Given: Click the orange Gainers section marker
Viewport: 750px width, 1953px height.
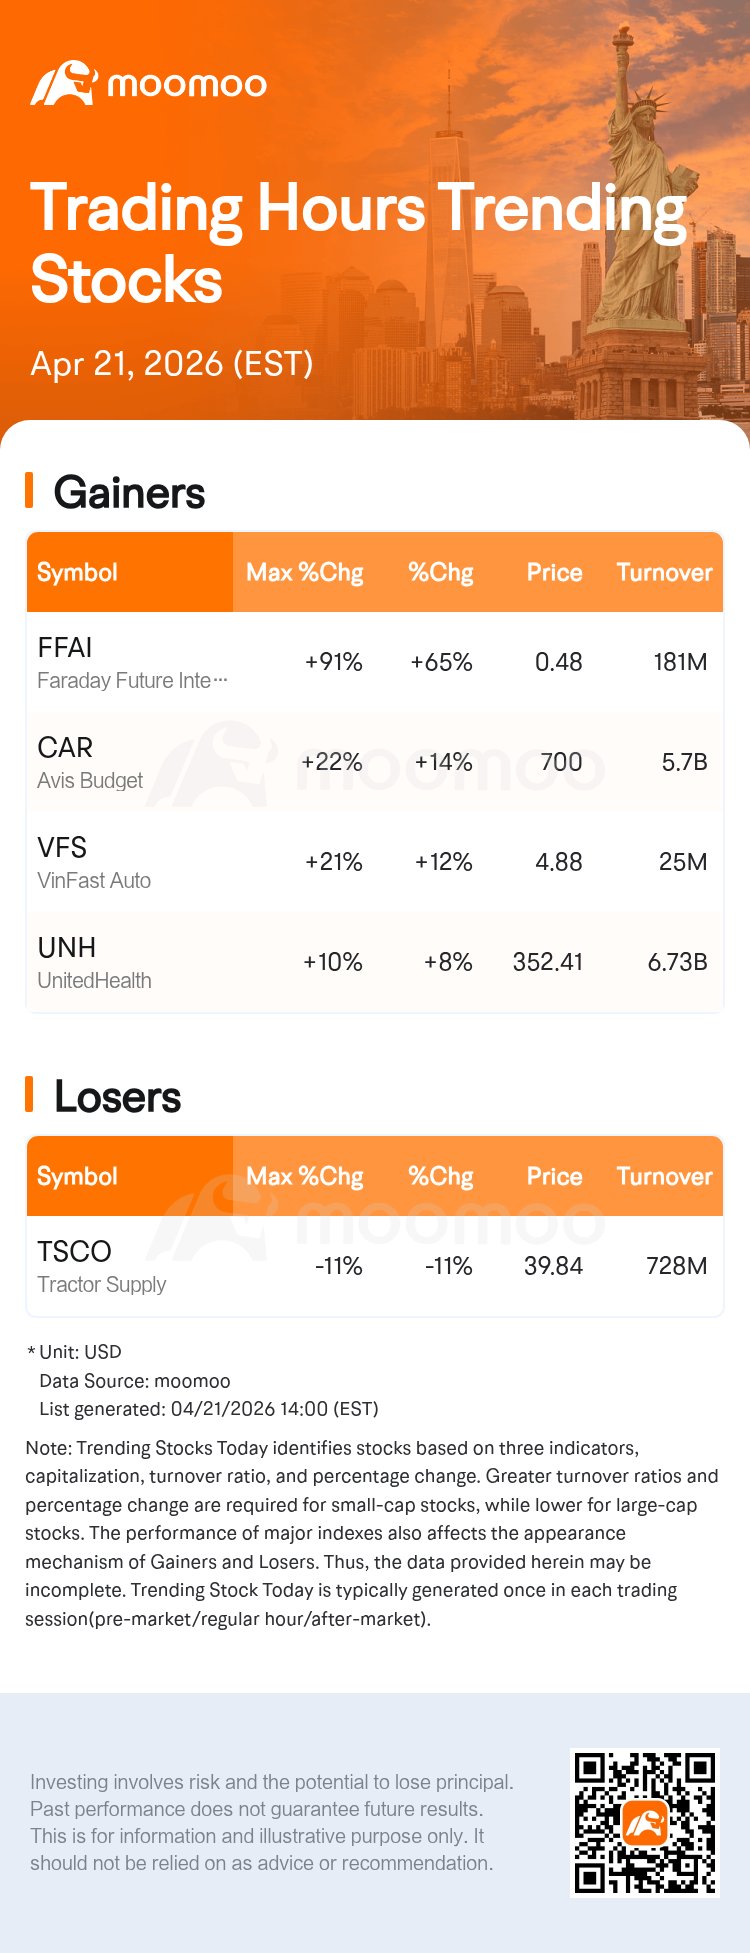Looking at the screenshot, I should click(30, 491).
